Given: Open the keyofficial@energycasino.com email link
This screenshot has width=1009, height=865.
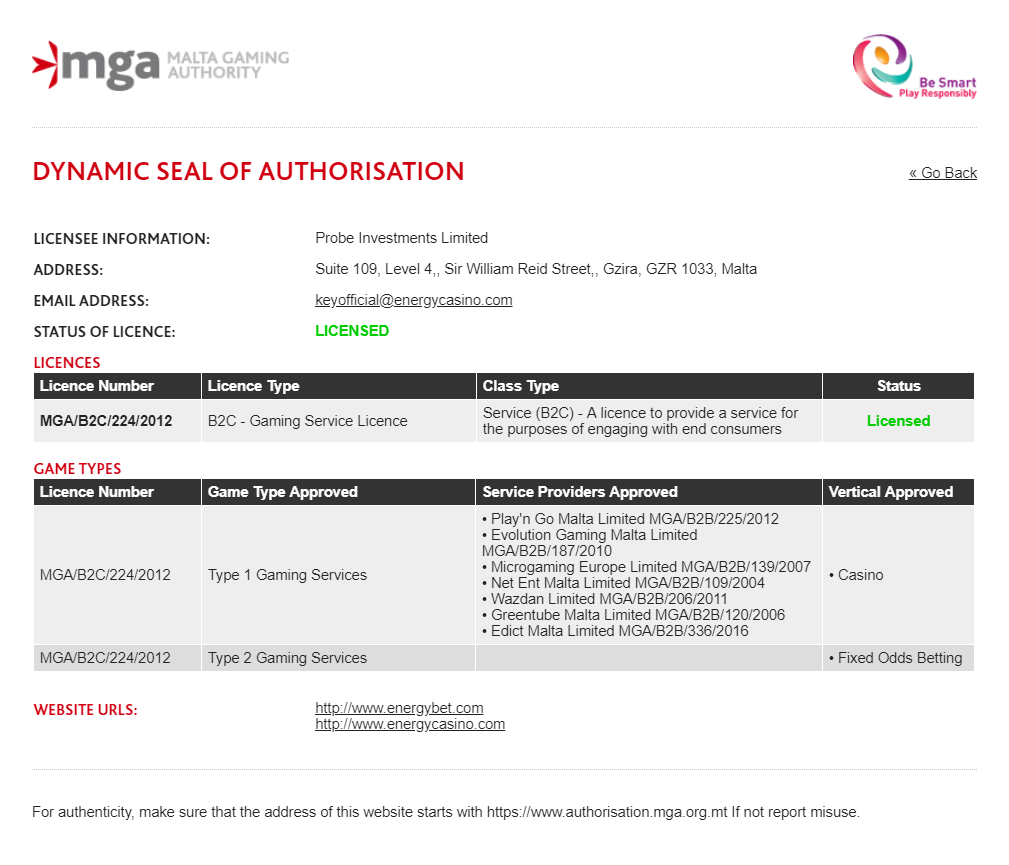Looking at the screenshot, I should tap(414, 300).
